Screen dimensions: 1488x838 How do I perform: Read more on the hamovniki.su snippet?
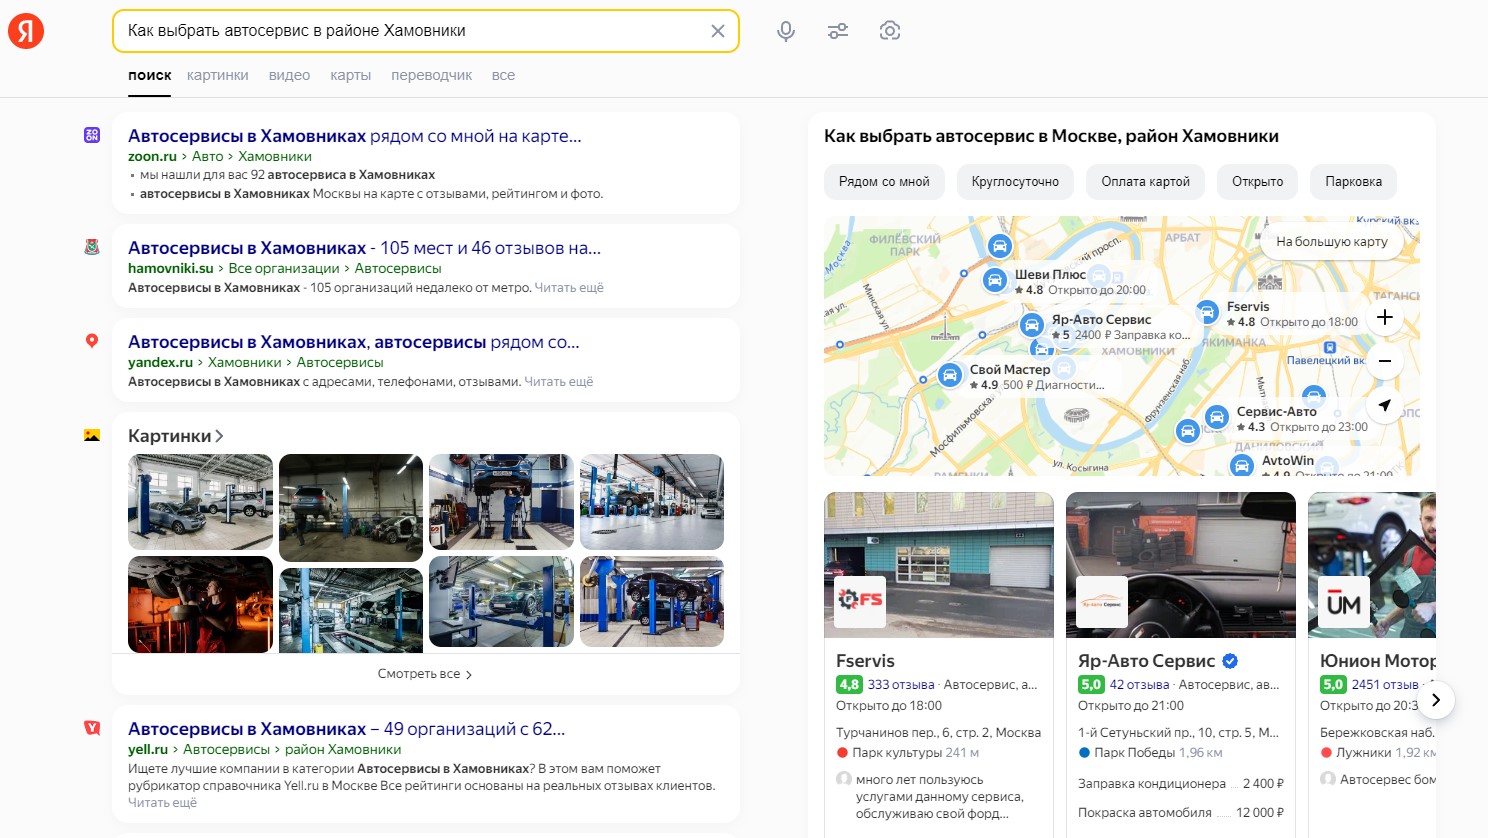(x=569, y=288)
